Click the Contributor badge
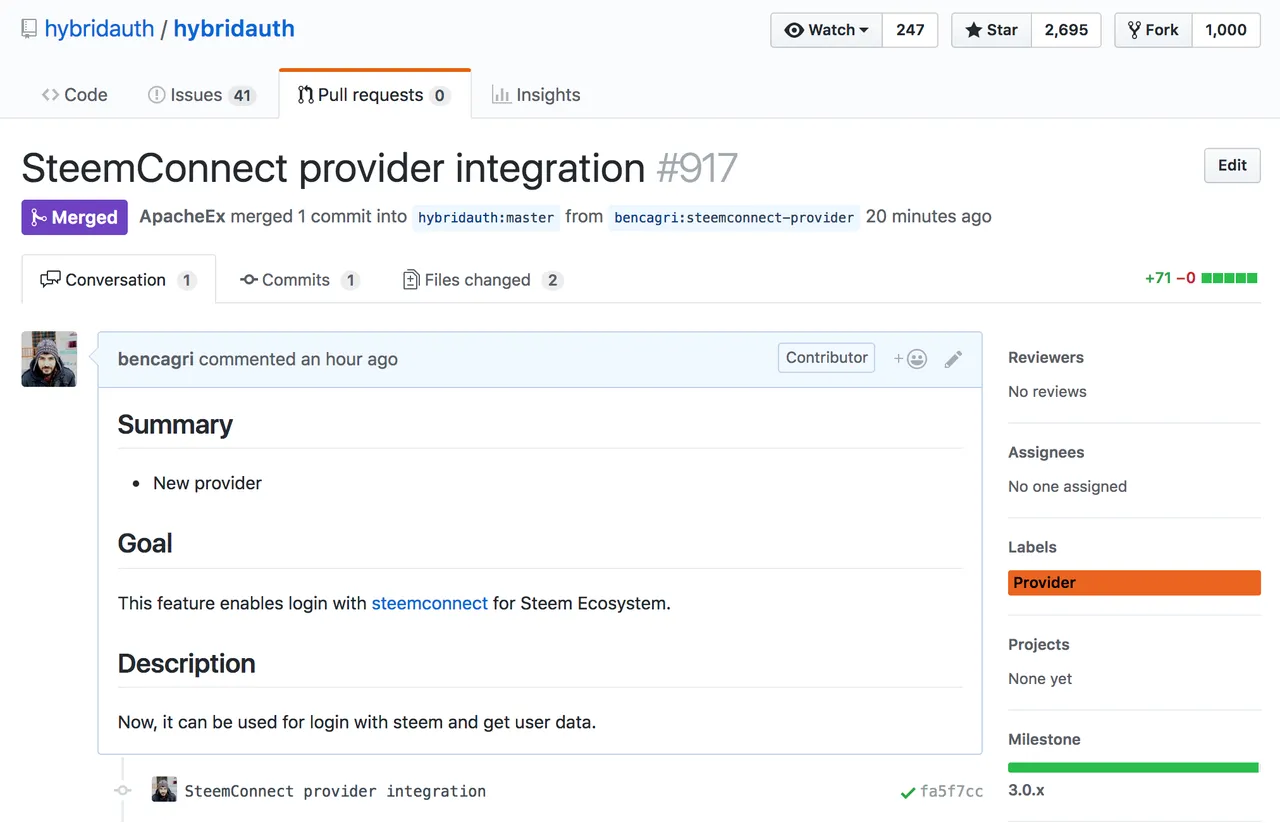Image resolution: width=1280 pixels, height=823 pixels. coord(826,358)
